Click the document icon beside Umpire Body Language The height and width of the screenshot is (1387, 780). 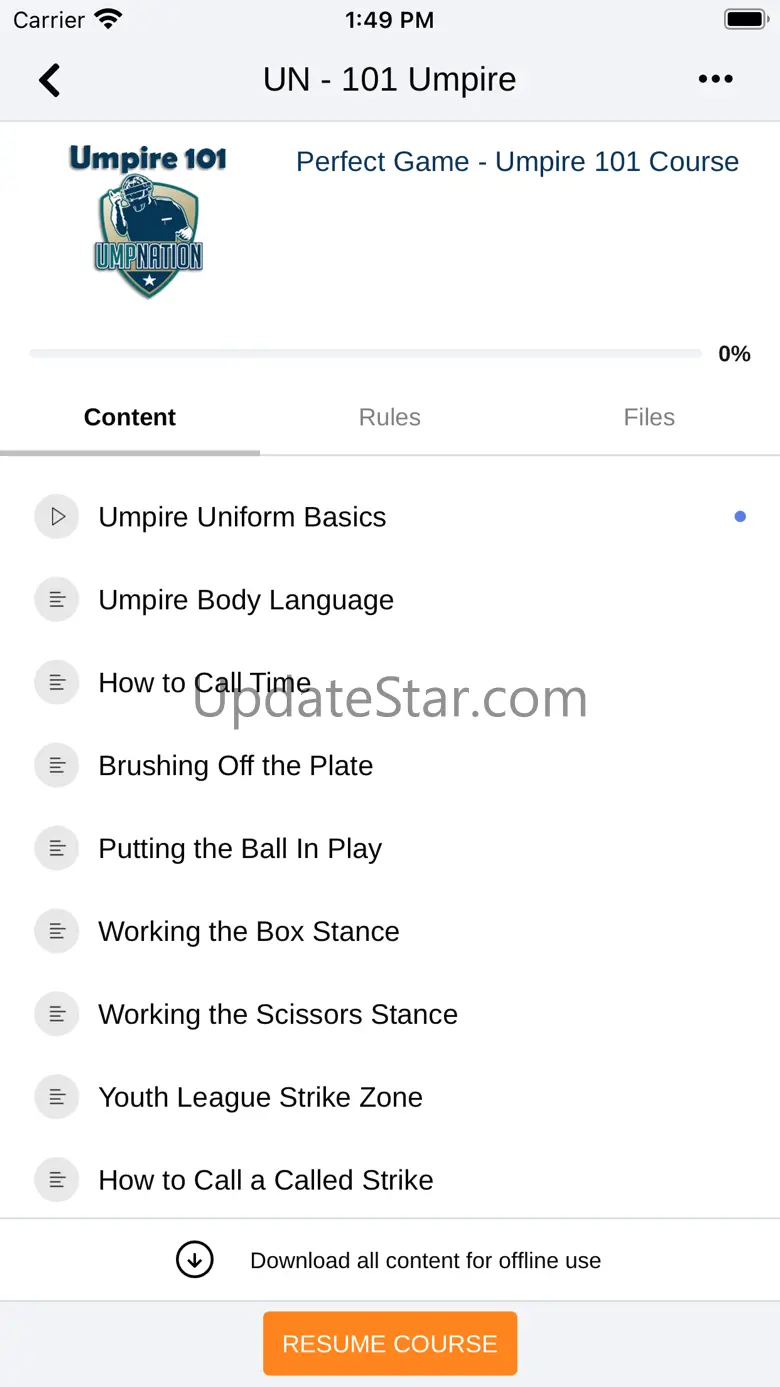pyautogui.click(x=57, y=600)
